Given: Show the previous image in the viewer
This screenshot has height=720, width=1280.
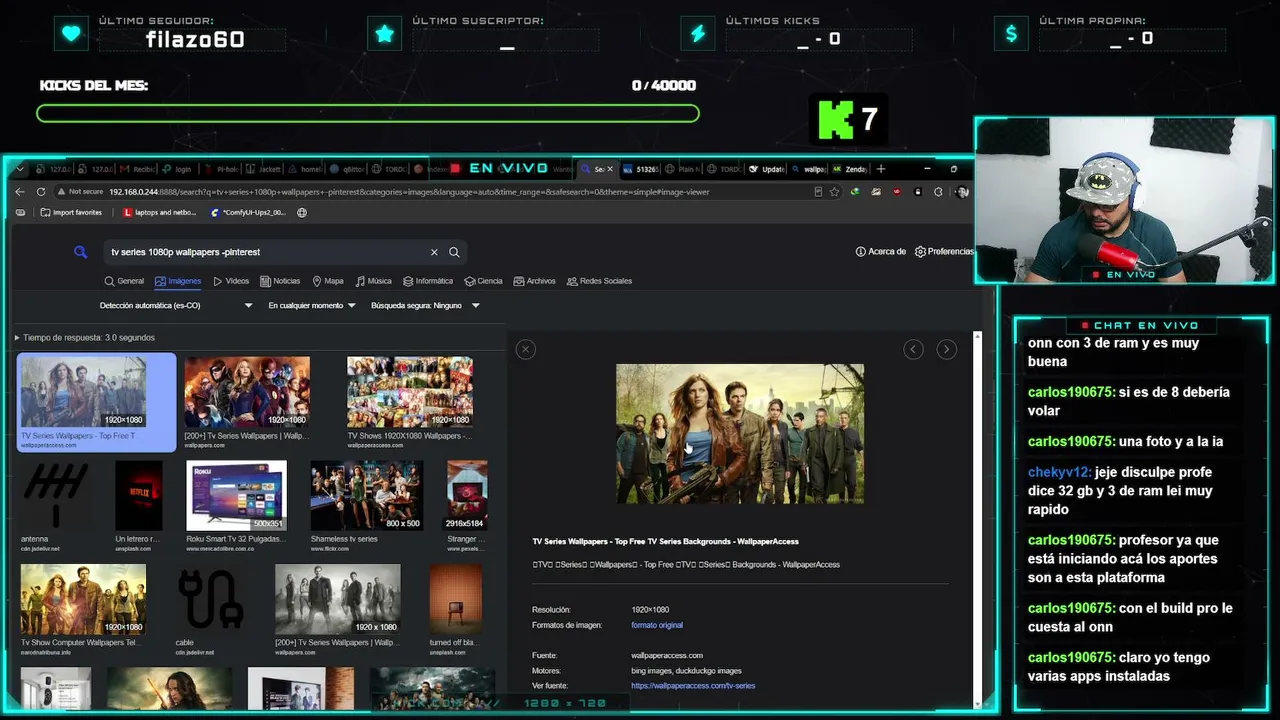Looking at the screenshot, I should point(913,349).
